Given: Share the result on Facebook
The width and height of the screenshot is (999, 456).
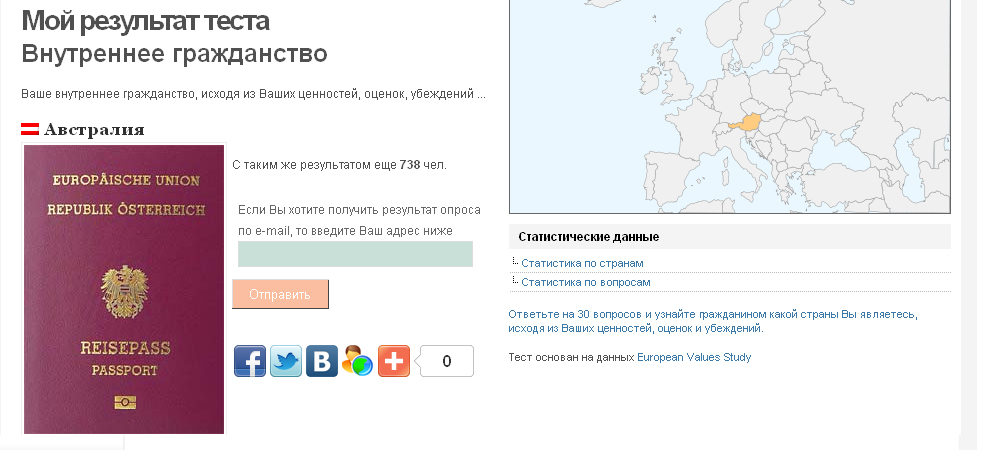Looking at the screenshot, I should click(x=250, y=361).
